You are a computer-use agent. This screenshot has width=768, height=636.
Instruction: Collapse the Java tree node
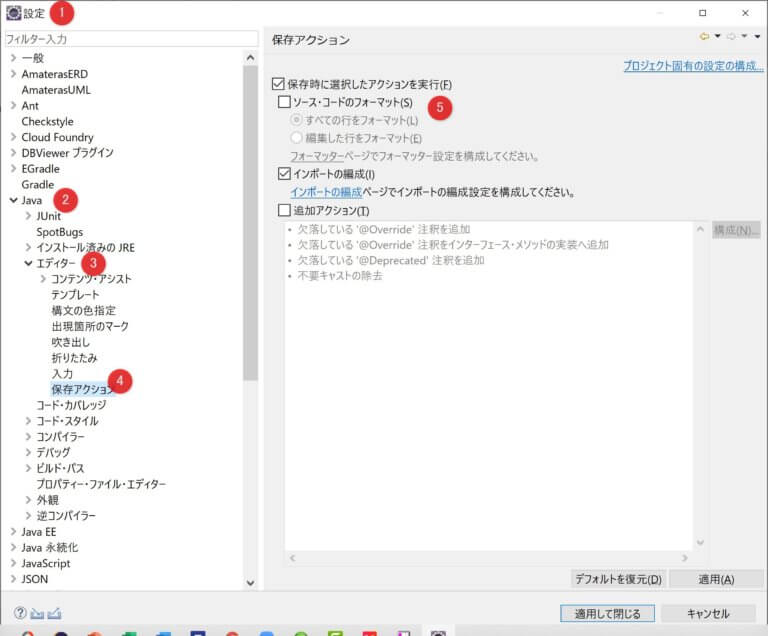tap(13, 201)
